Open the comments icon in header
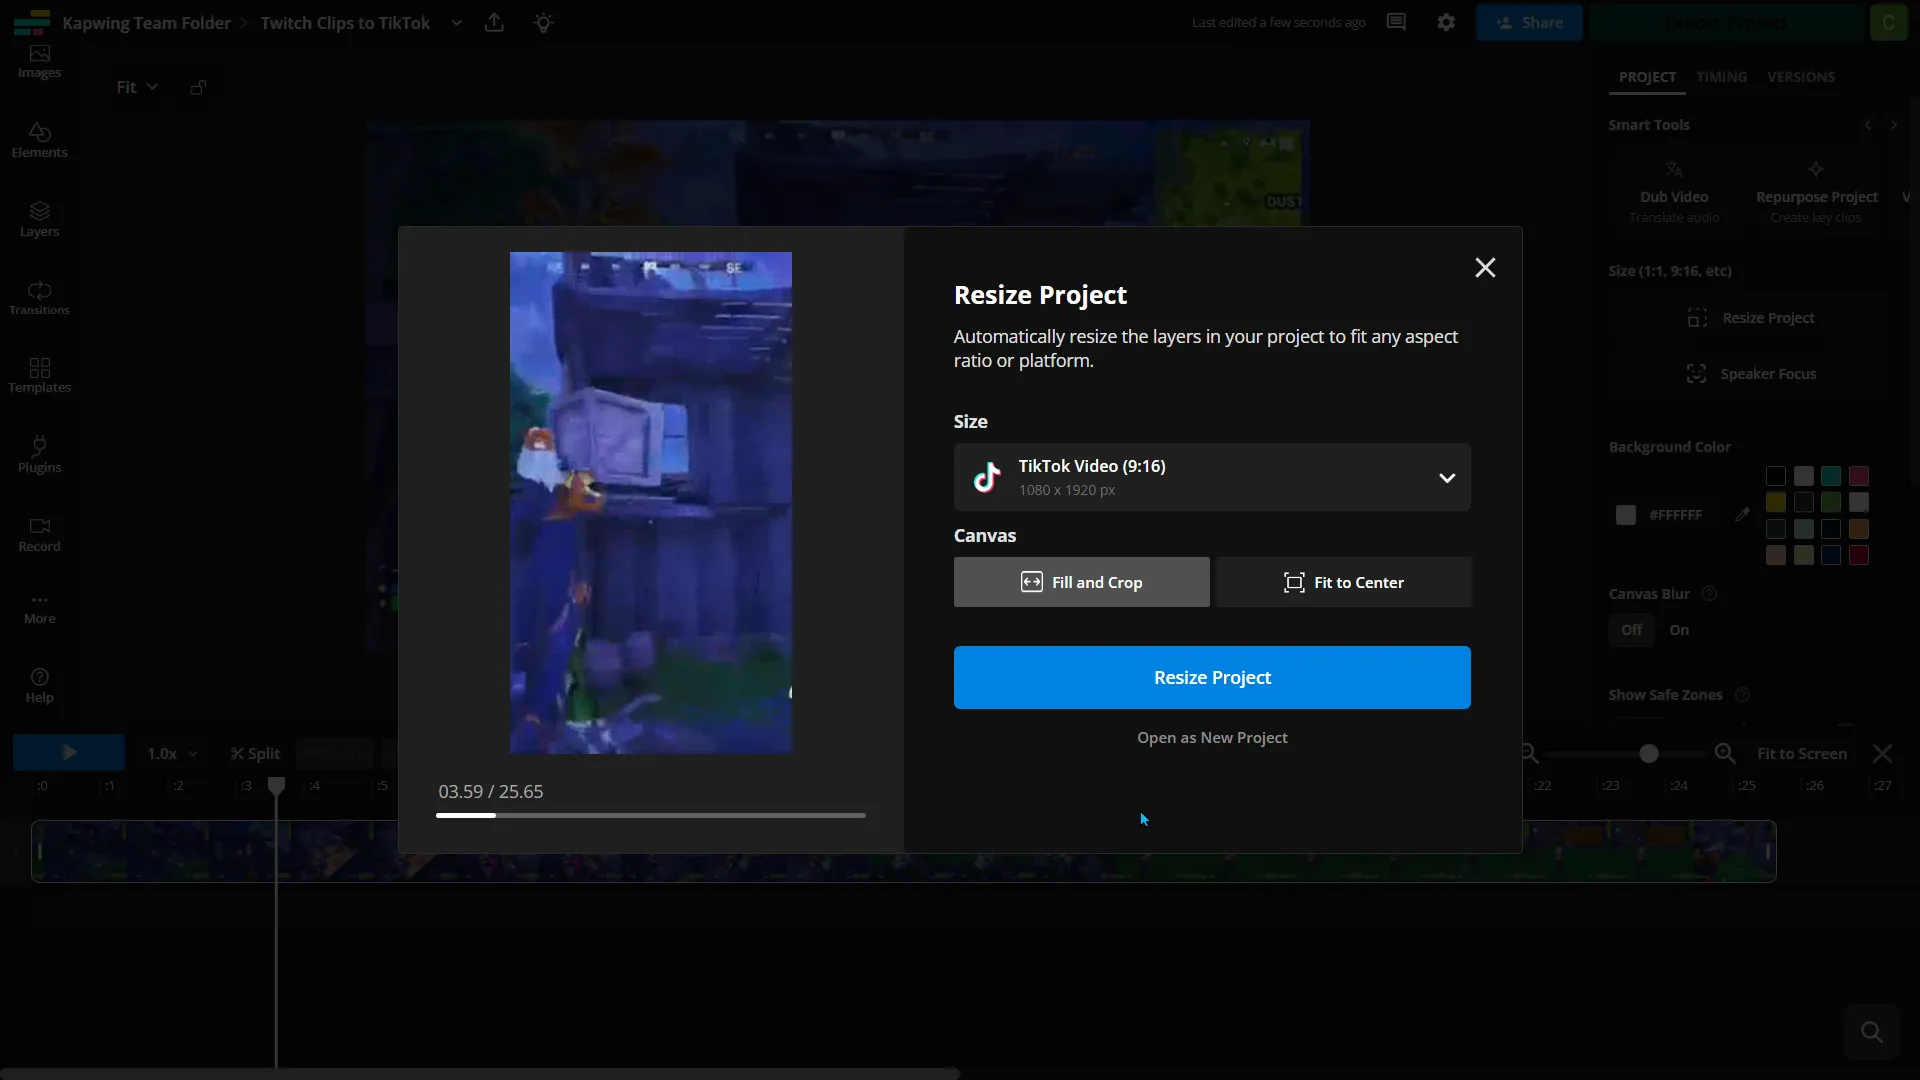The width and height of the screenshot is (1920, 1080). [1396, 22]
